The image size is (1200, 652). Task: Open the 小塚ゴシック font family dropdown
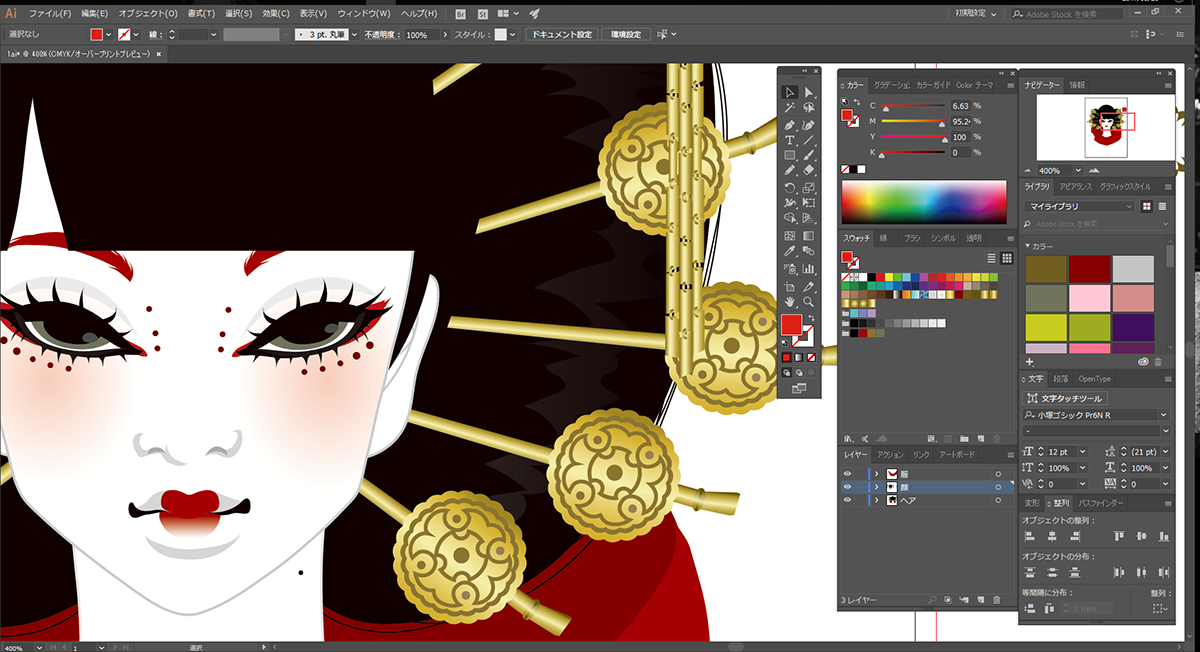(x=1096, y=414)
